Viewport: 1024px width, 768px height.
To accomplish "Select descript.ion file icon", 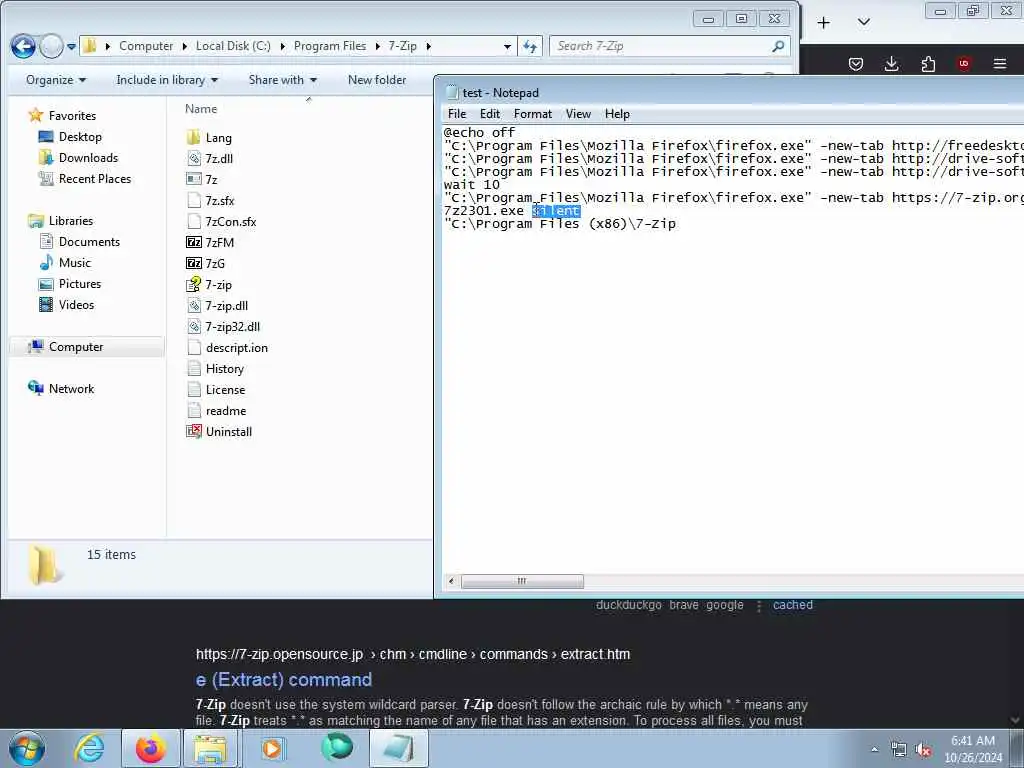I will pos(193,347).
